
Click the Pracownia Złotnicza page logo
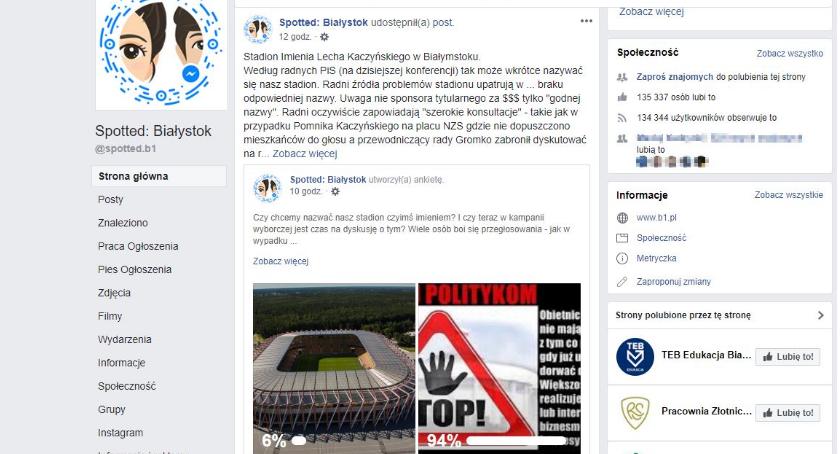[x=635, y=412]
